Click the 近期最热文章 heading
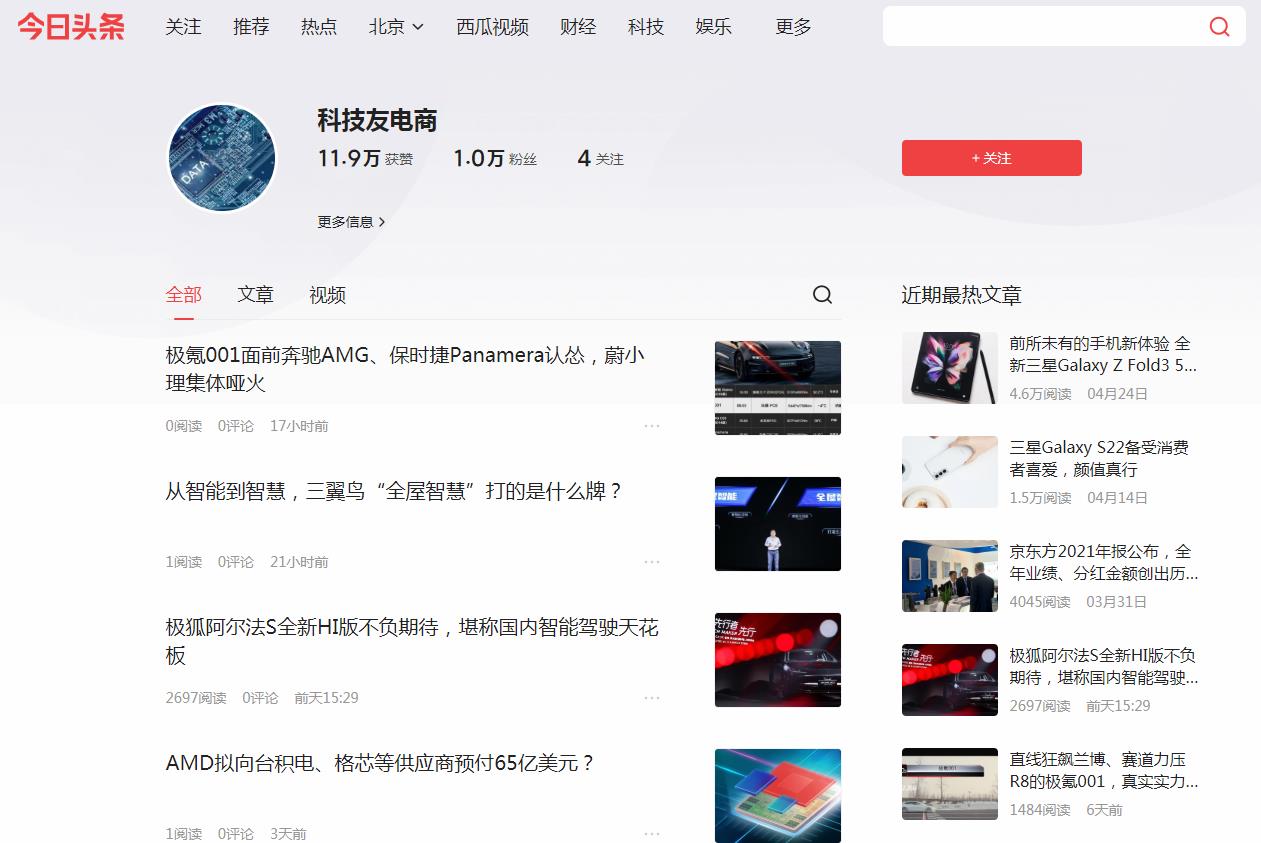 click(x=961, y=295)
